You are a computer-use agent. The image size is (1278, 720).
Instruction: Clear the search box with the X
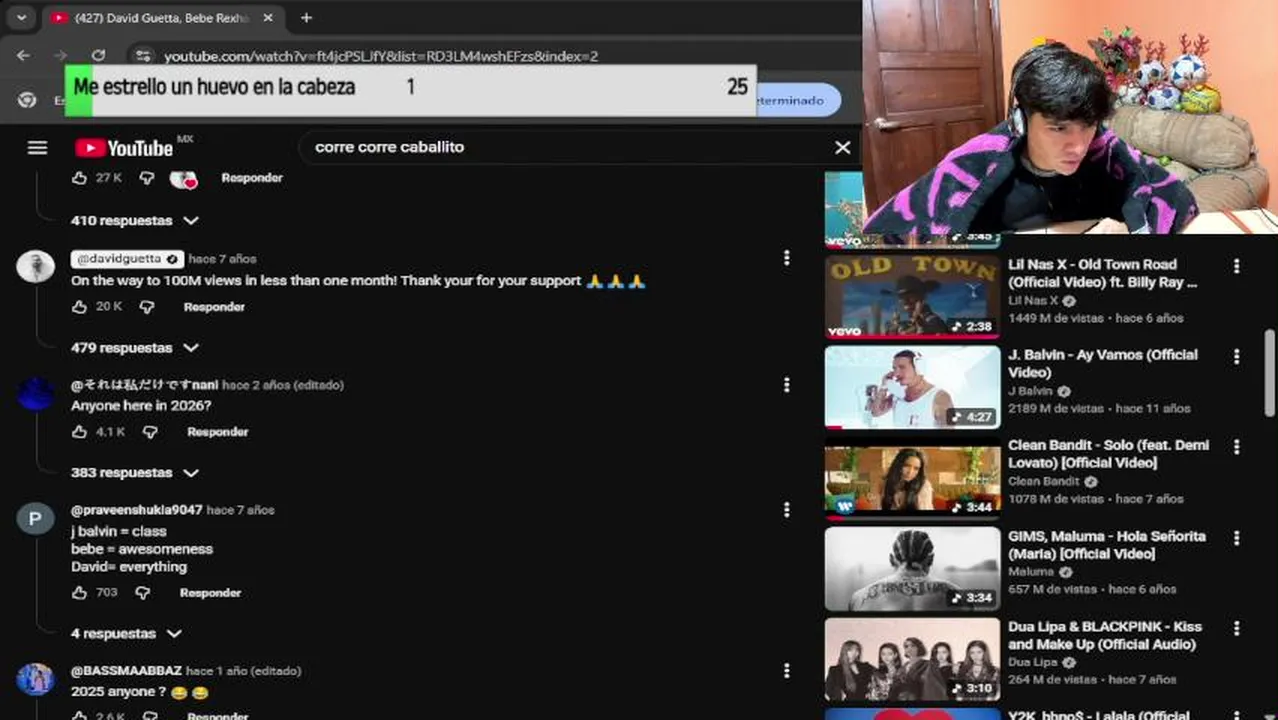(x=843, y=147)
